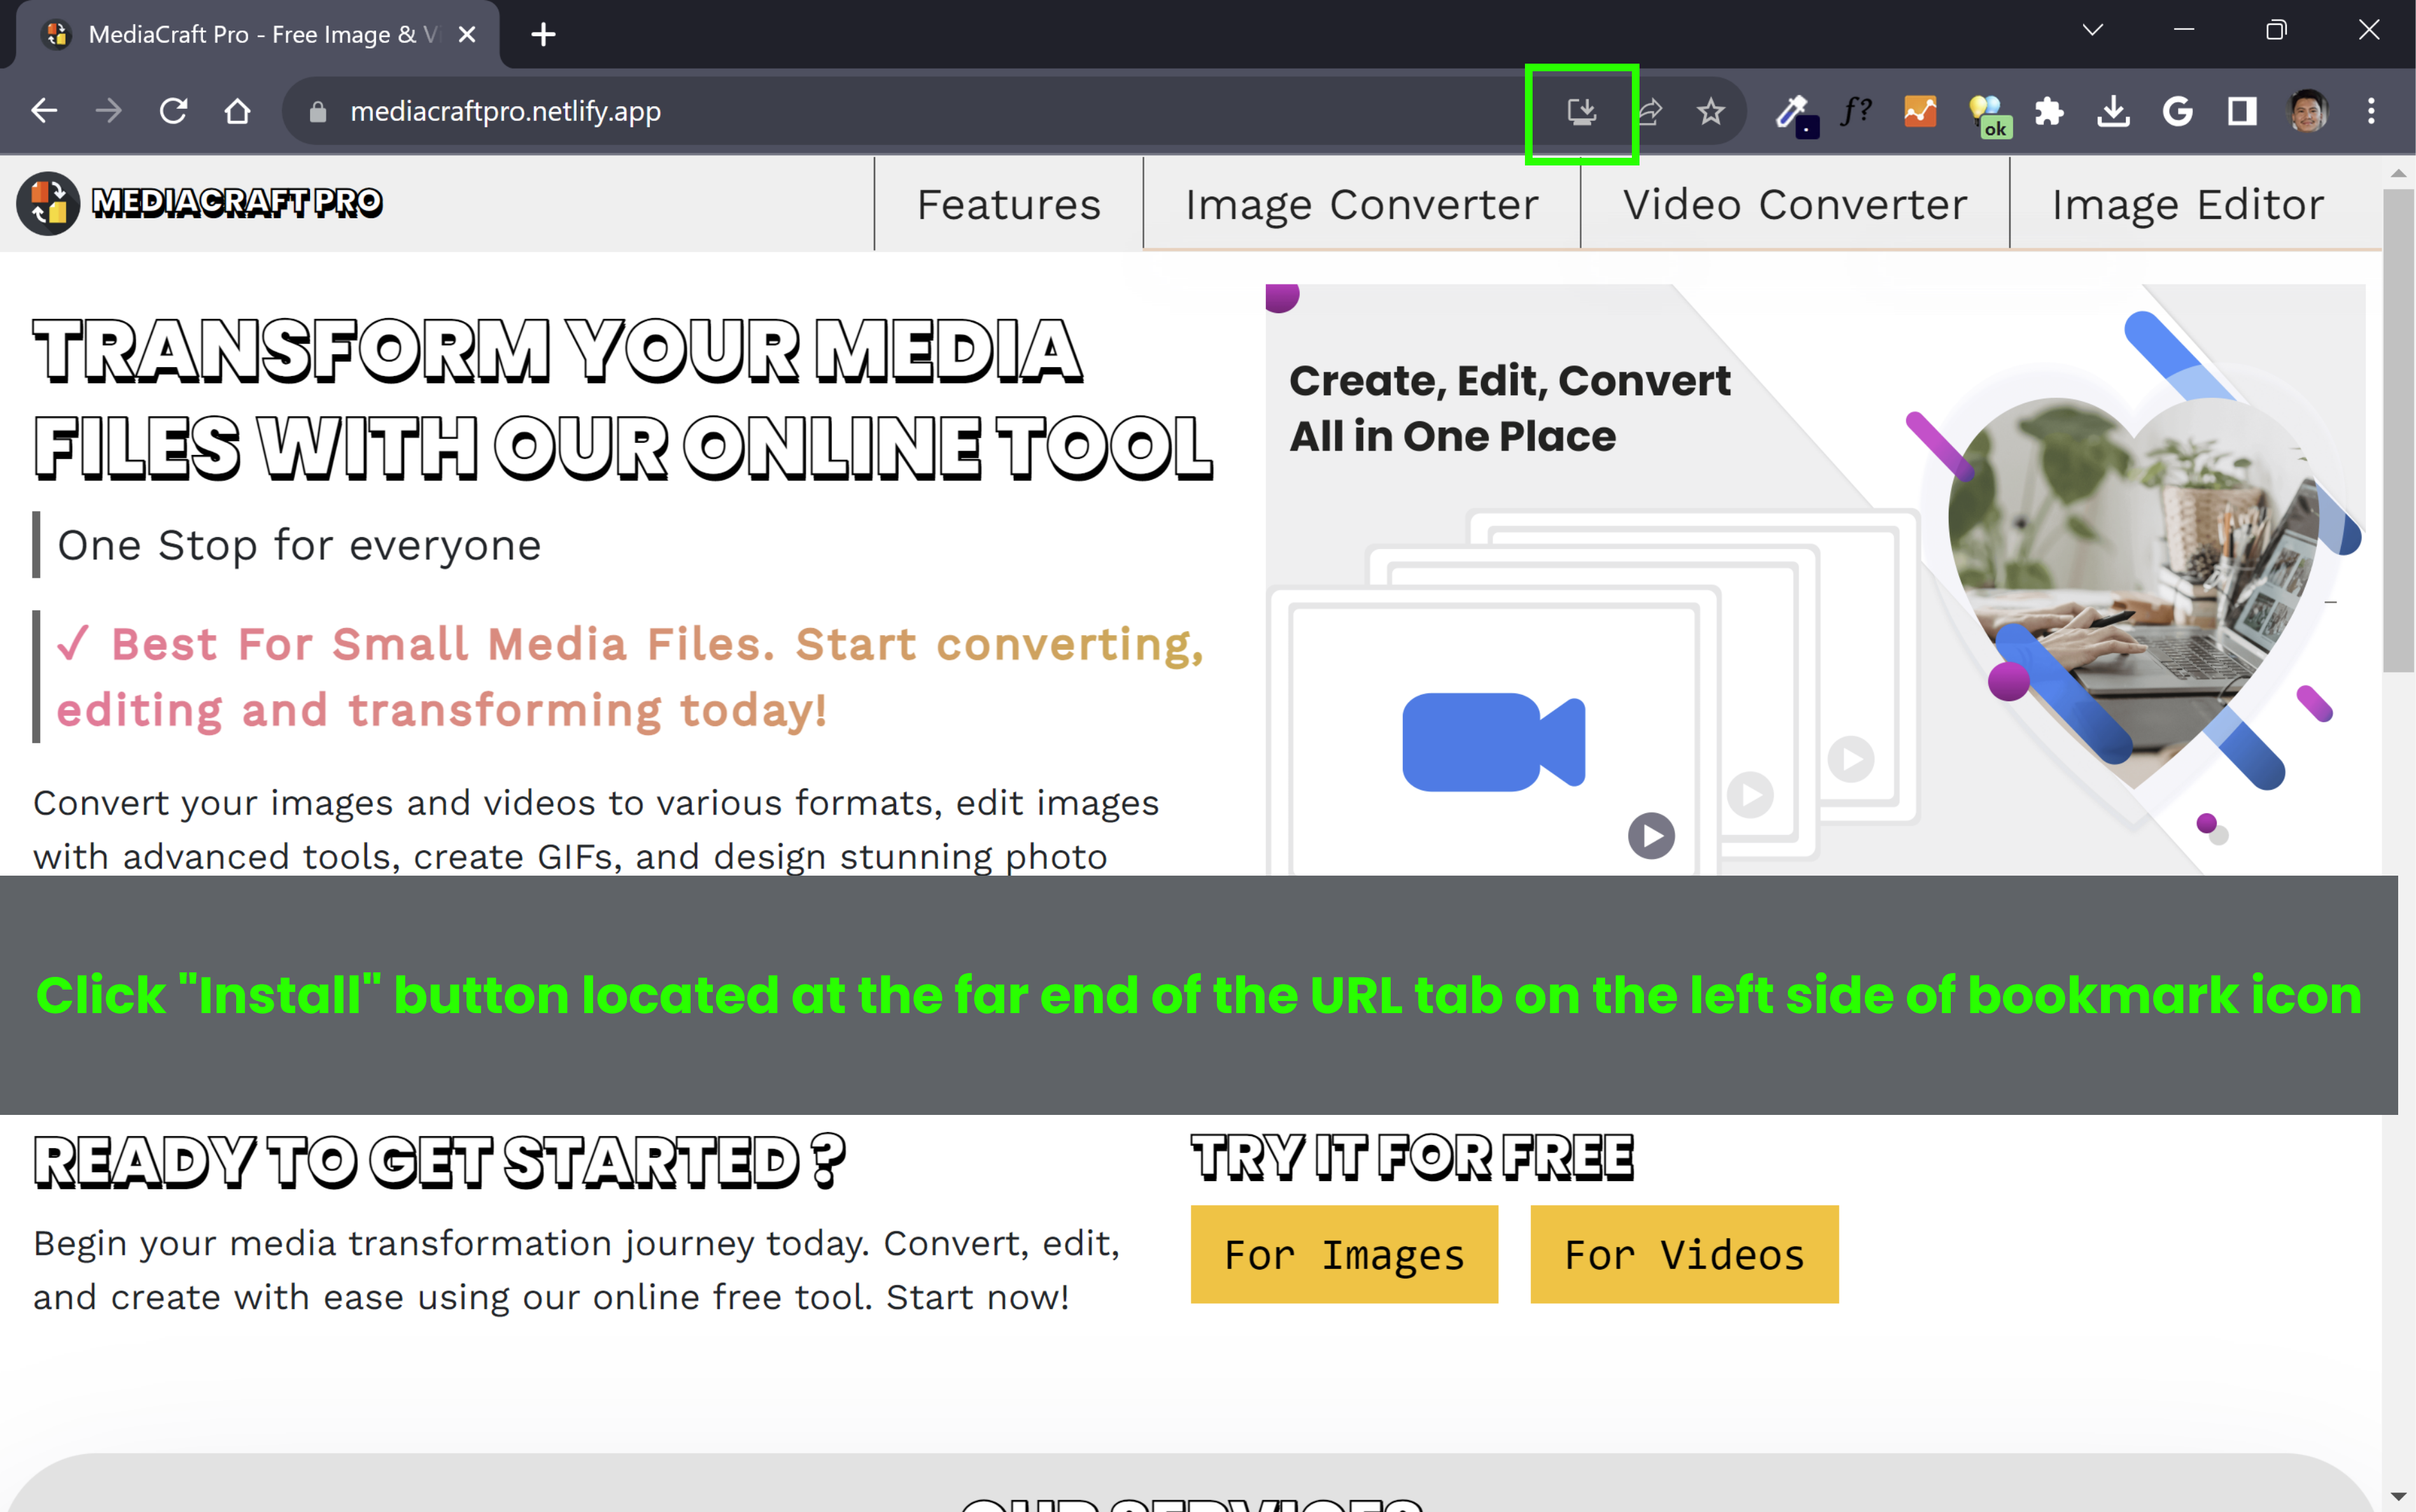Open the Video Converter nav tab
Viewport: 2416px width, 1512px height.
click(1794, 204)
